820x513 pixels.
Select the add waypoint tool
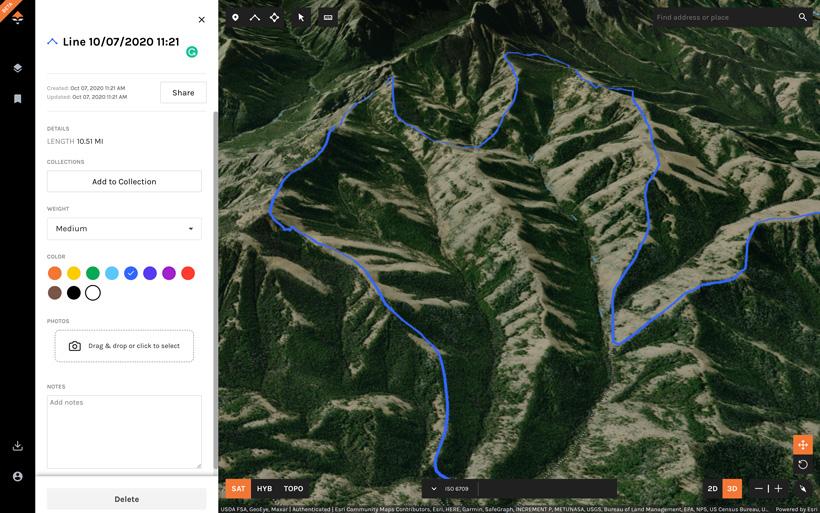235,17
